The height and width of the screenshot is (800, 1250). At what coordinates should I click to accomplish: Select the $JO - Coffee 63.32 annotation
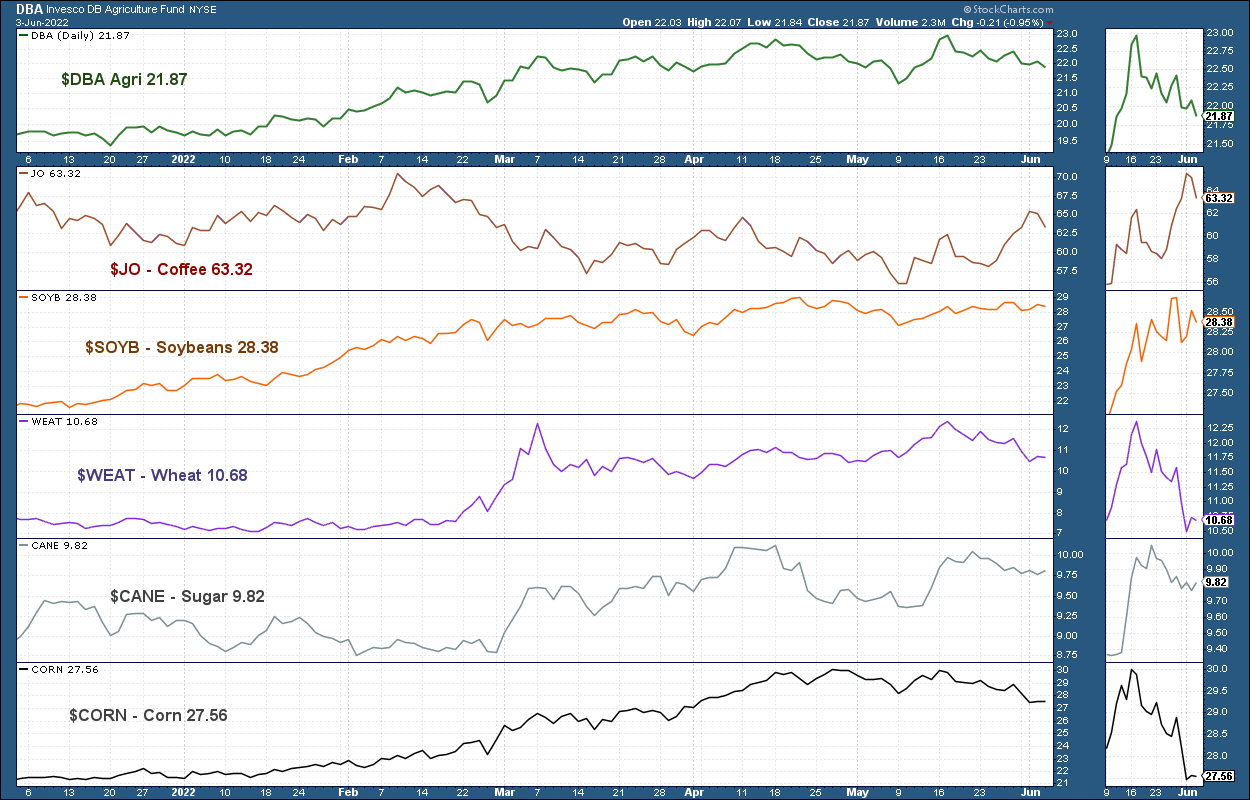pos(181,269)
